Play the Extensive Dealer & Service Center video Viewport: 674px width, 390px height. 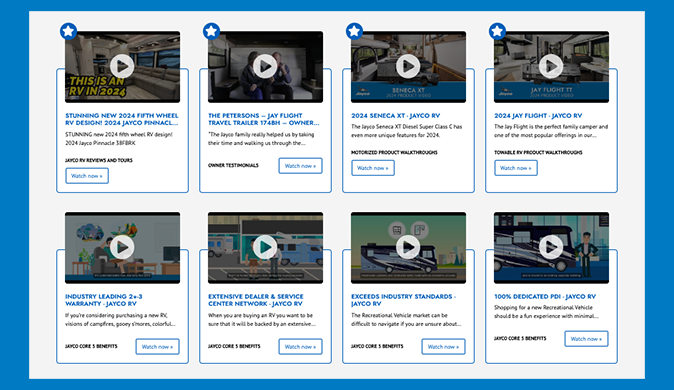click(x=265, y=247)
